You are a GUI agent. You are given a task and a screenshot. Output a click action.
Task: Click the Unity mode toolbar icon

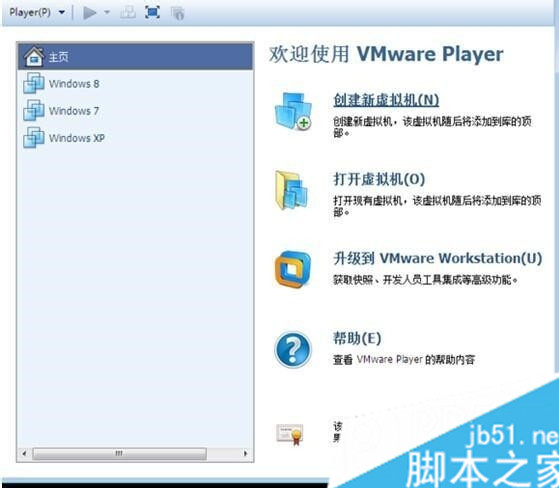(177, 13)
